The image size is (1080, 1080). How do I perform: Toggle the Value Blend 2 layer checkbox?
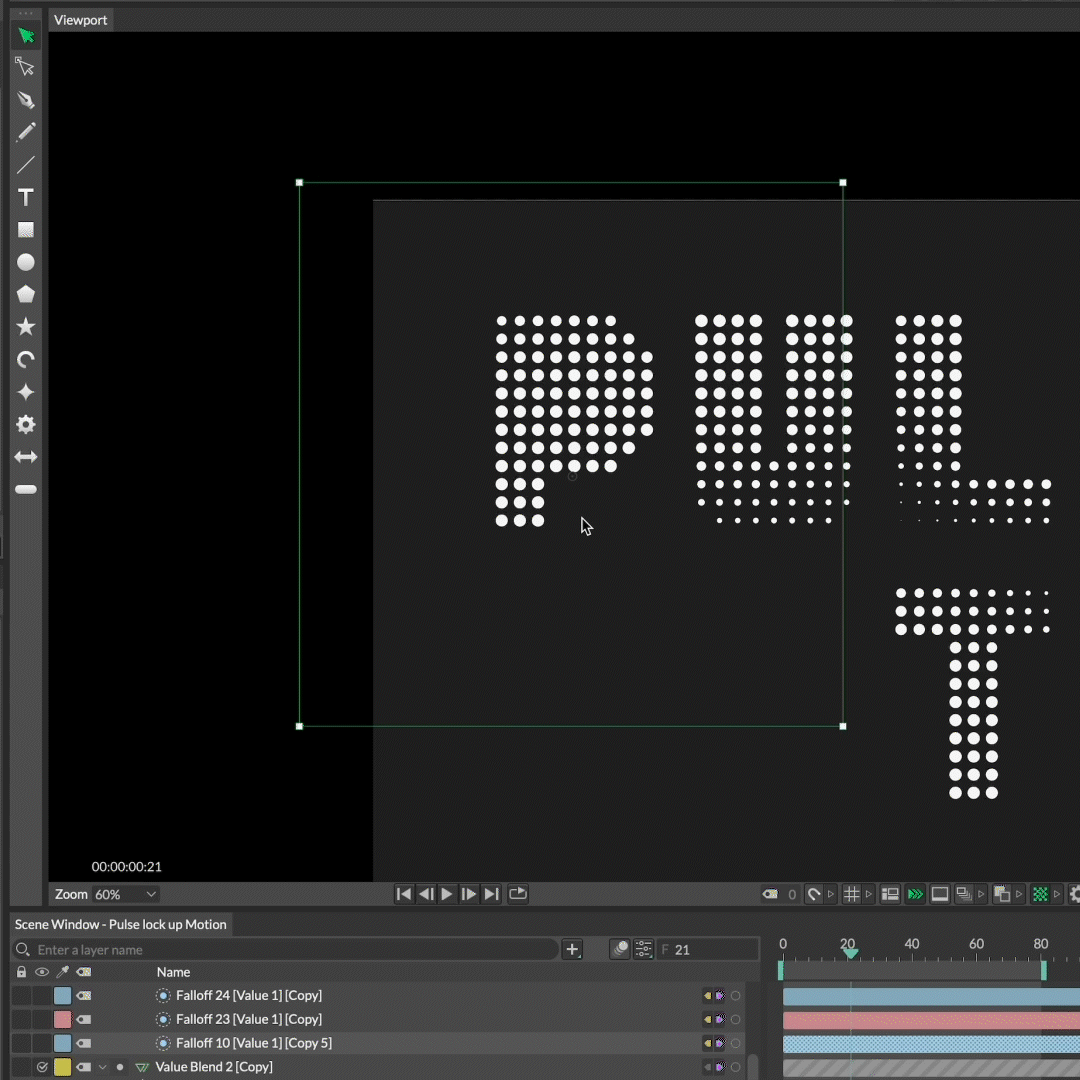coord(42,1067)
